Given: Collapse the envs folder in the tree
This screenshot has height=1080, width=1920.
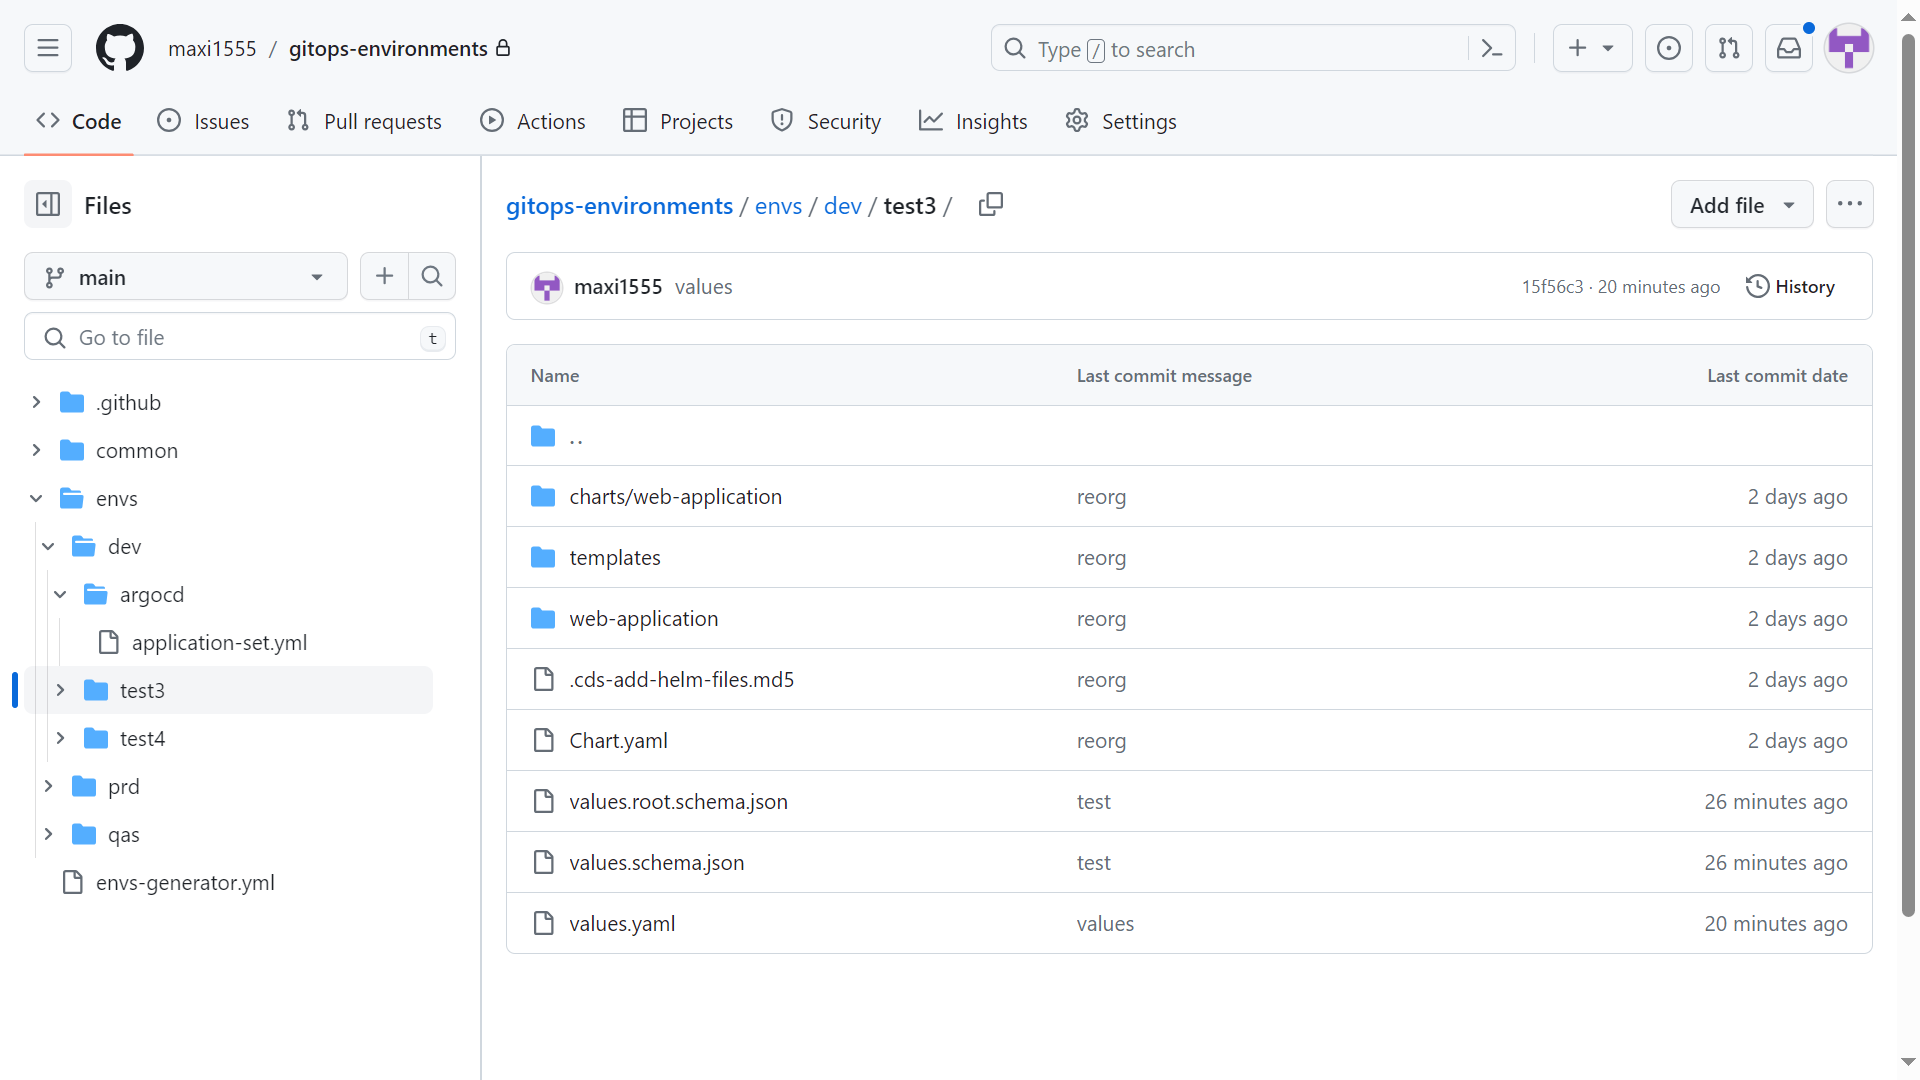Looking at the screenshot, I should tap(36, 498).
